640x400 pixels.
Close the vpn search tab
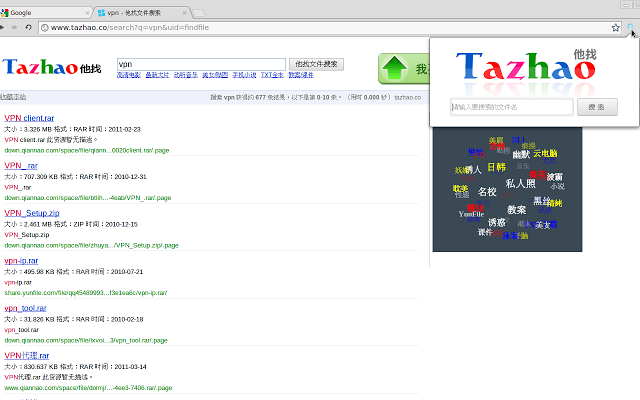184,13
